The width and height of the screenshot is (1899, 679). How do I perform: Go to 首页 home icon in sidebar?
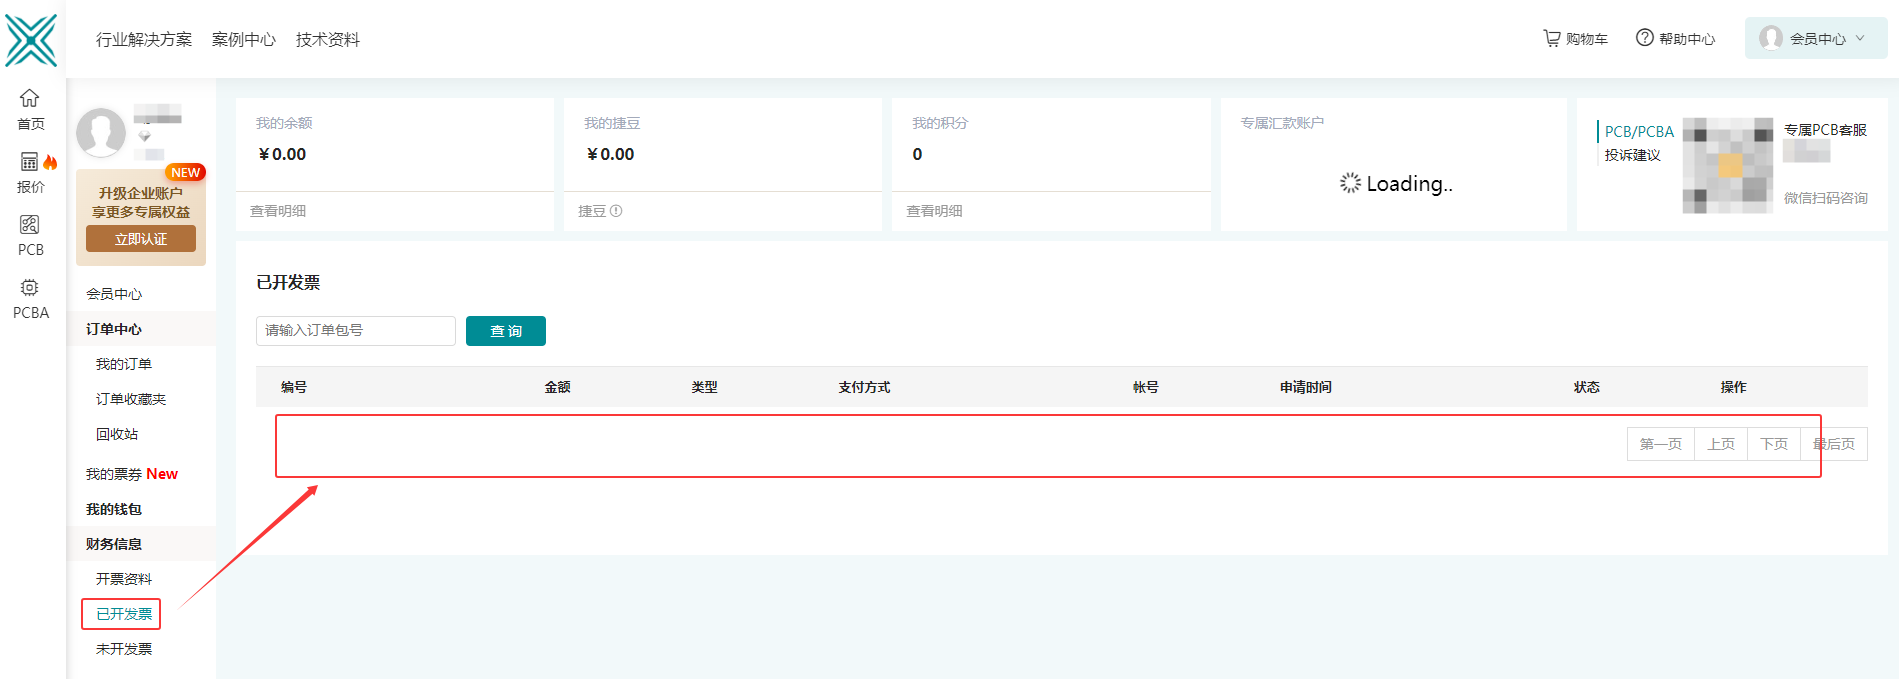point(30,109)
